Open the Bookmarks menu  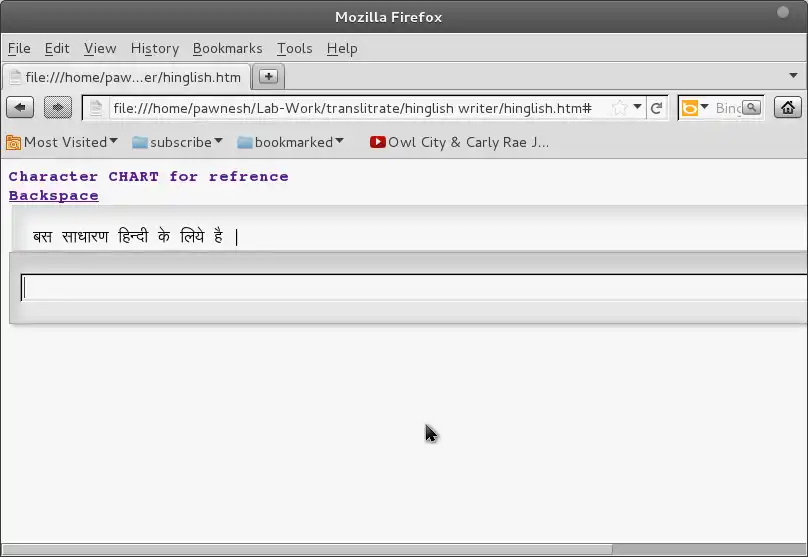[227, 48]
